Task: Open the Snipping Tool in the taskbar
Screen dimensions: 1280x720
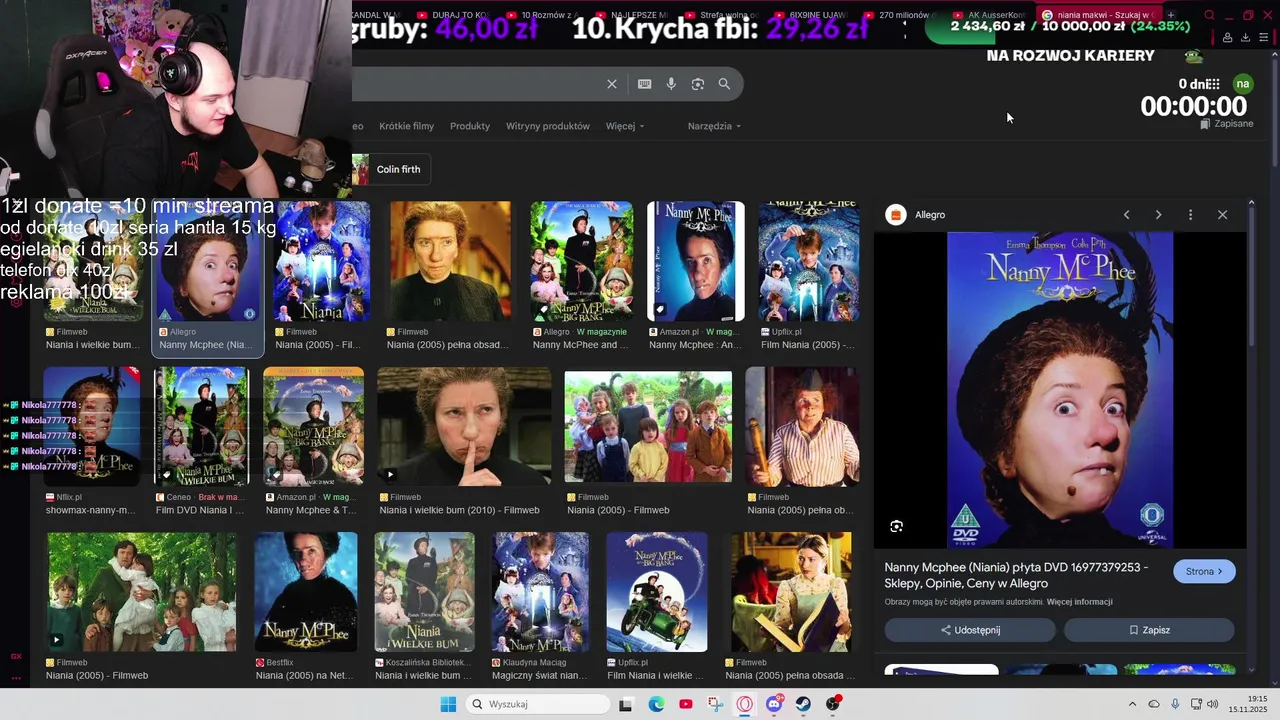Action: [716, 704]
